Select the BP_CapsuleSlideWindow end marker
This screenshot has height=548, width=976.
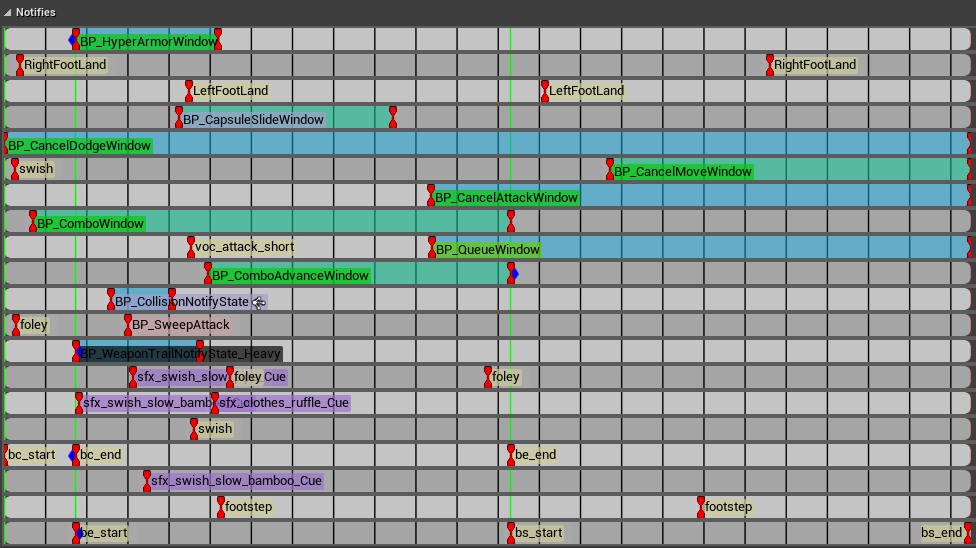tap(393, 118)
